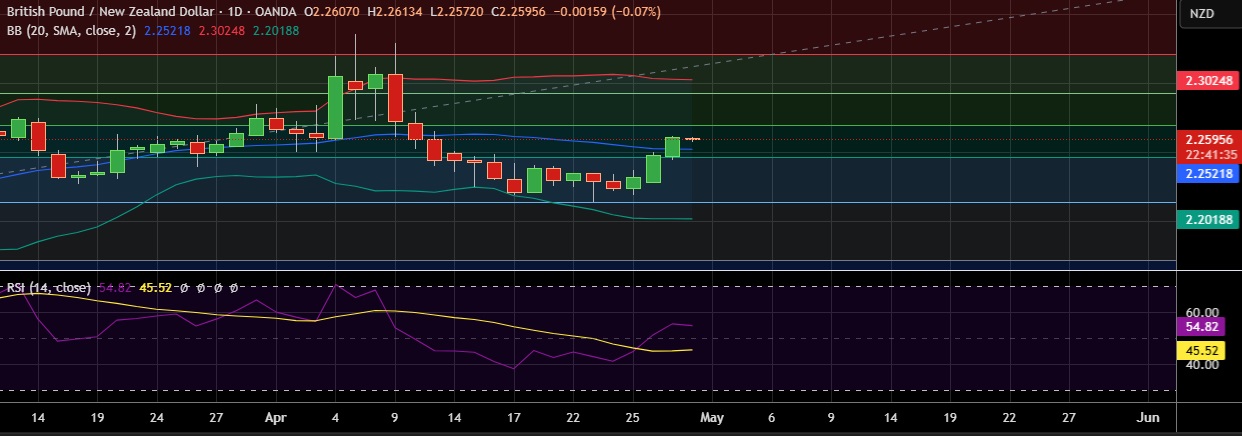Click the Apr label on the time axis

[275, 417]
